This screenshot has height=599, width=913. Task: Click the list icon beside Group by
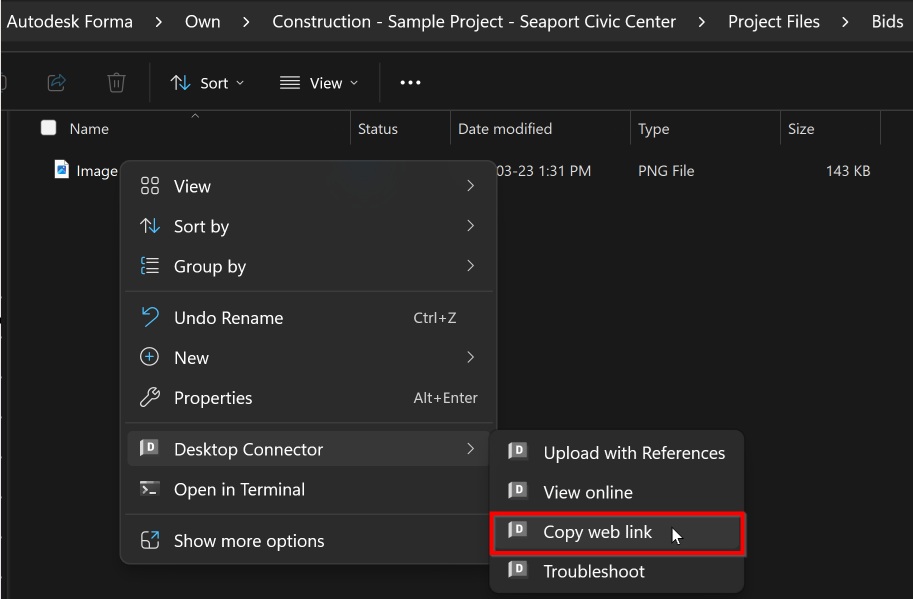click(150, 266)
